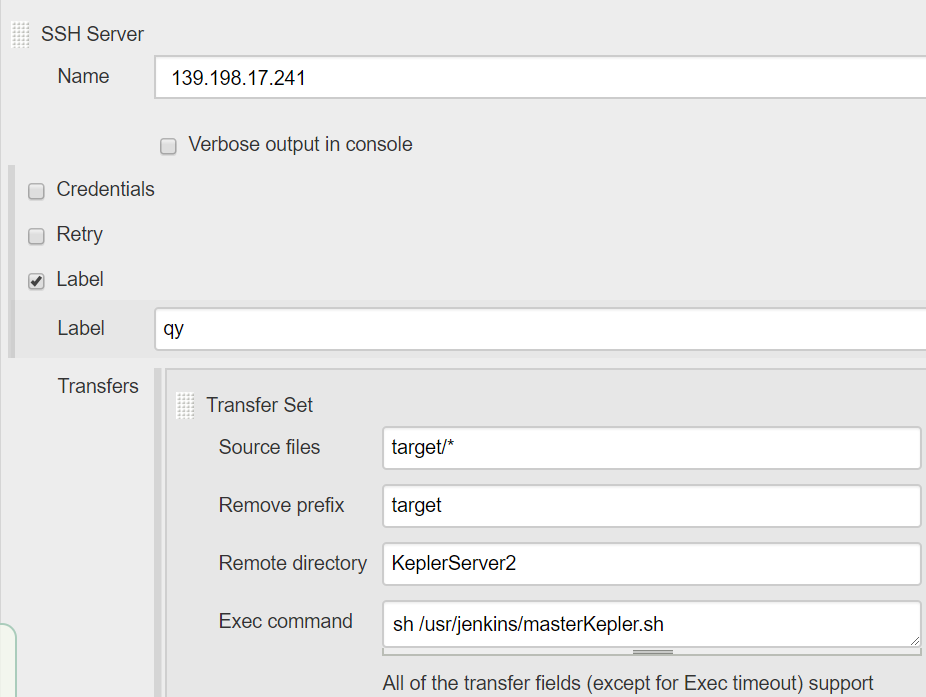The width and height of the screenshot is (926, 697).
Task: Grab the Exec command textarea resize corner
Action: click(914, 640)
